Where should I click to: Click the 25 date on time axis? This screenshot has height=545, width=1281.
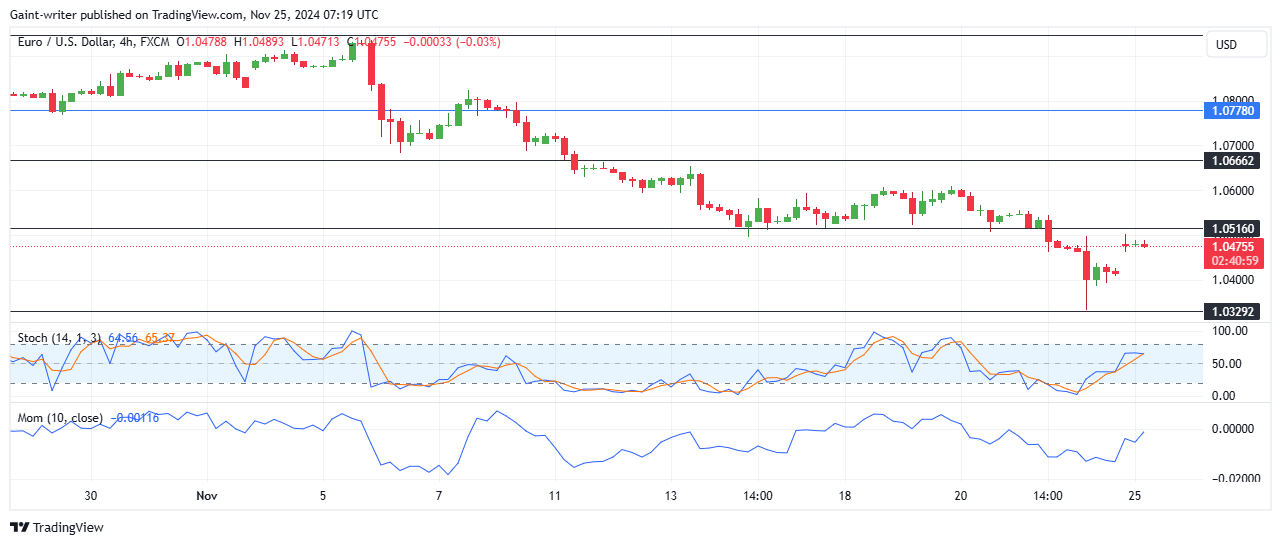(x=1134, y=495)
